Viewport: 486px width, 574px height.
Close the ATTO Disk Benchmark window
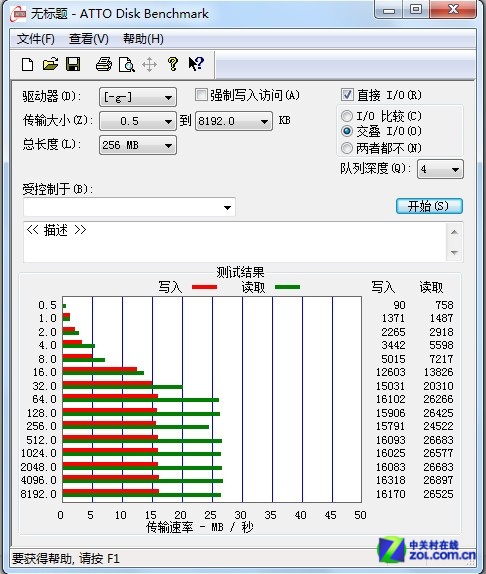(453, 10)
